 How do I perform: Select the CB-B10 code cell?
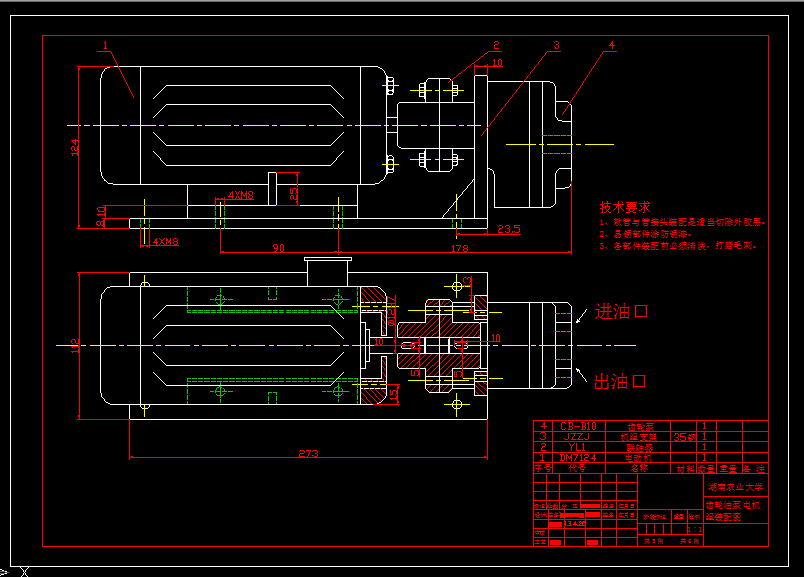pos(578,426)
